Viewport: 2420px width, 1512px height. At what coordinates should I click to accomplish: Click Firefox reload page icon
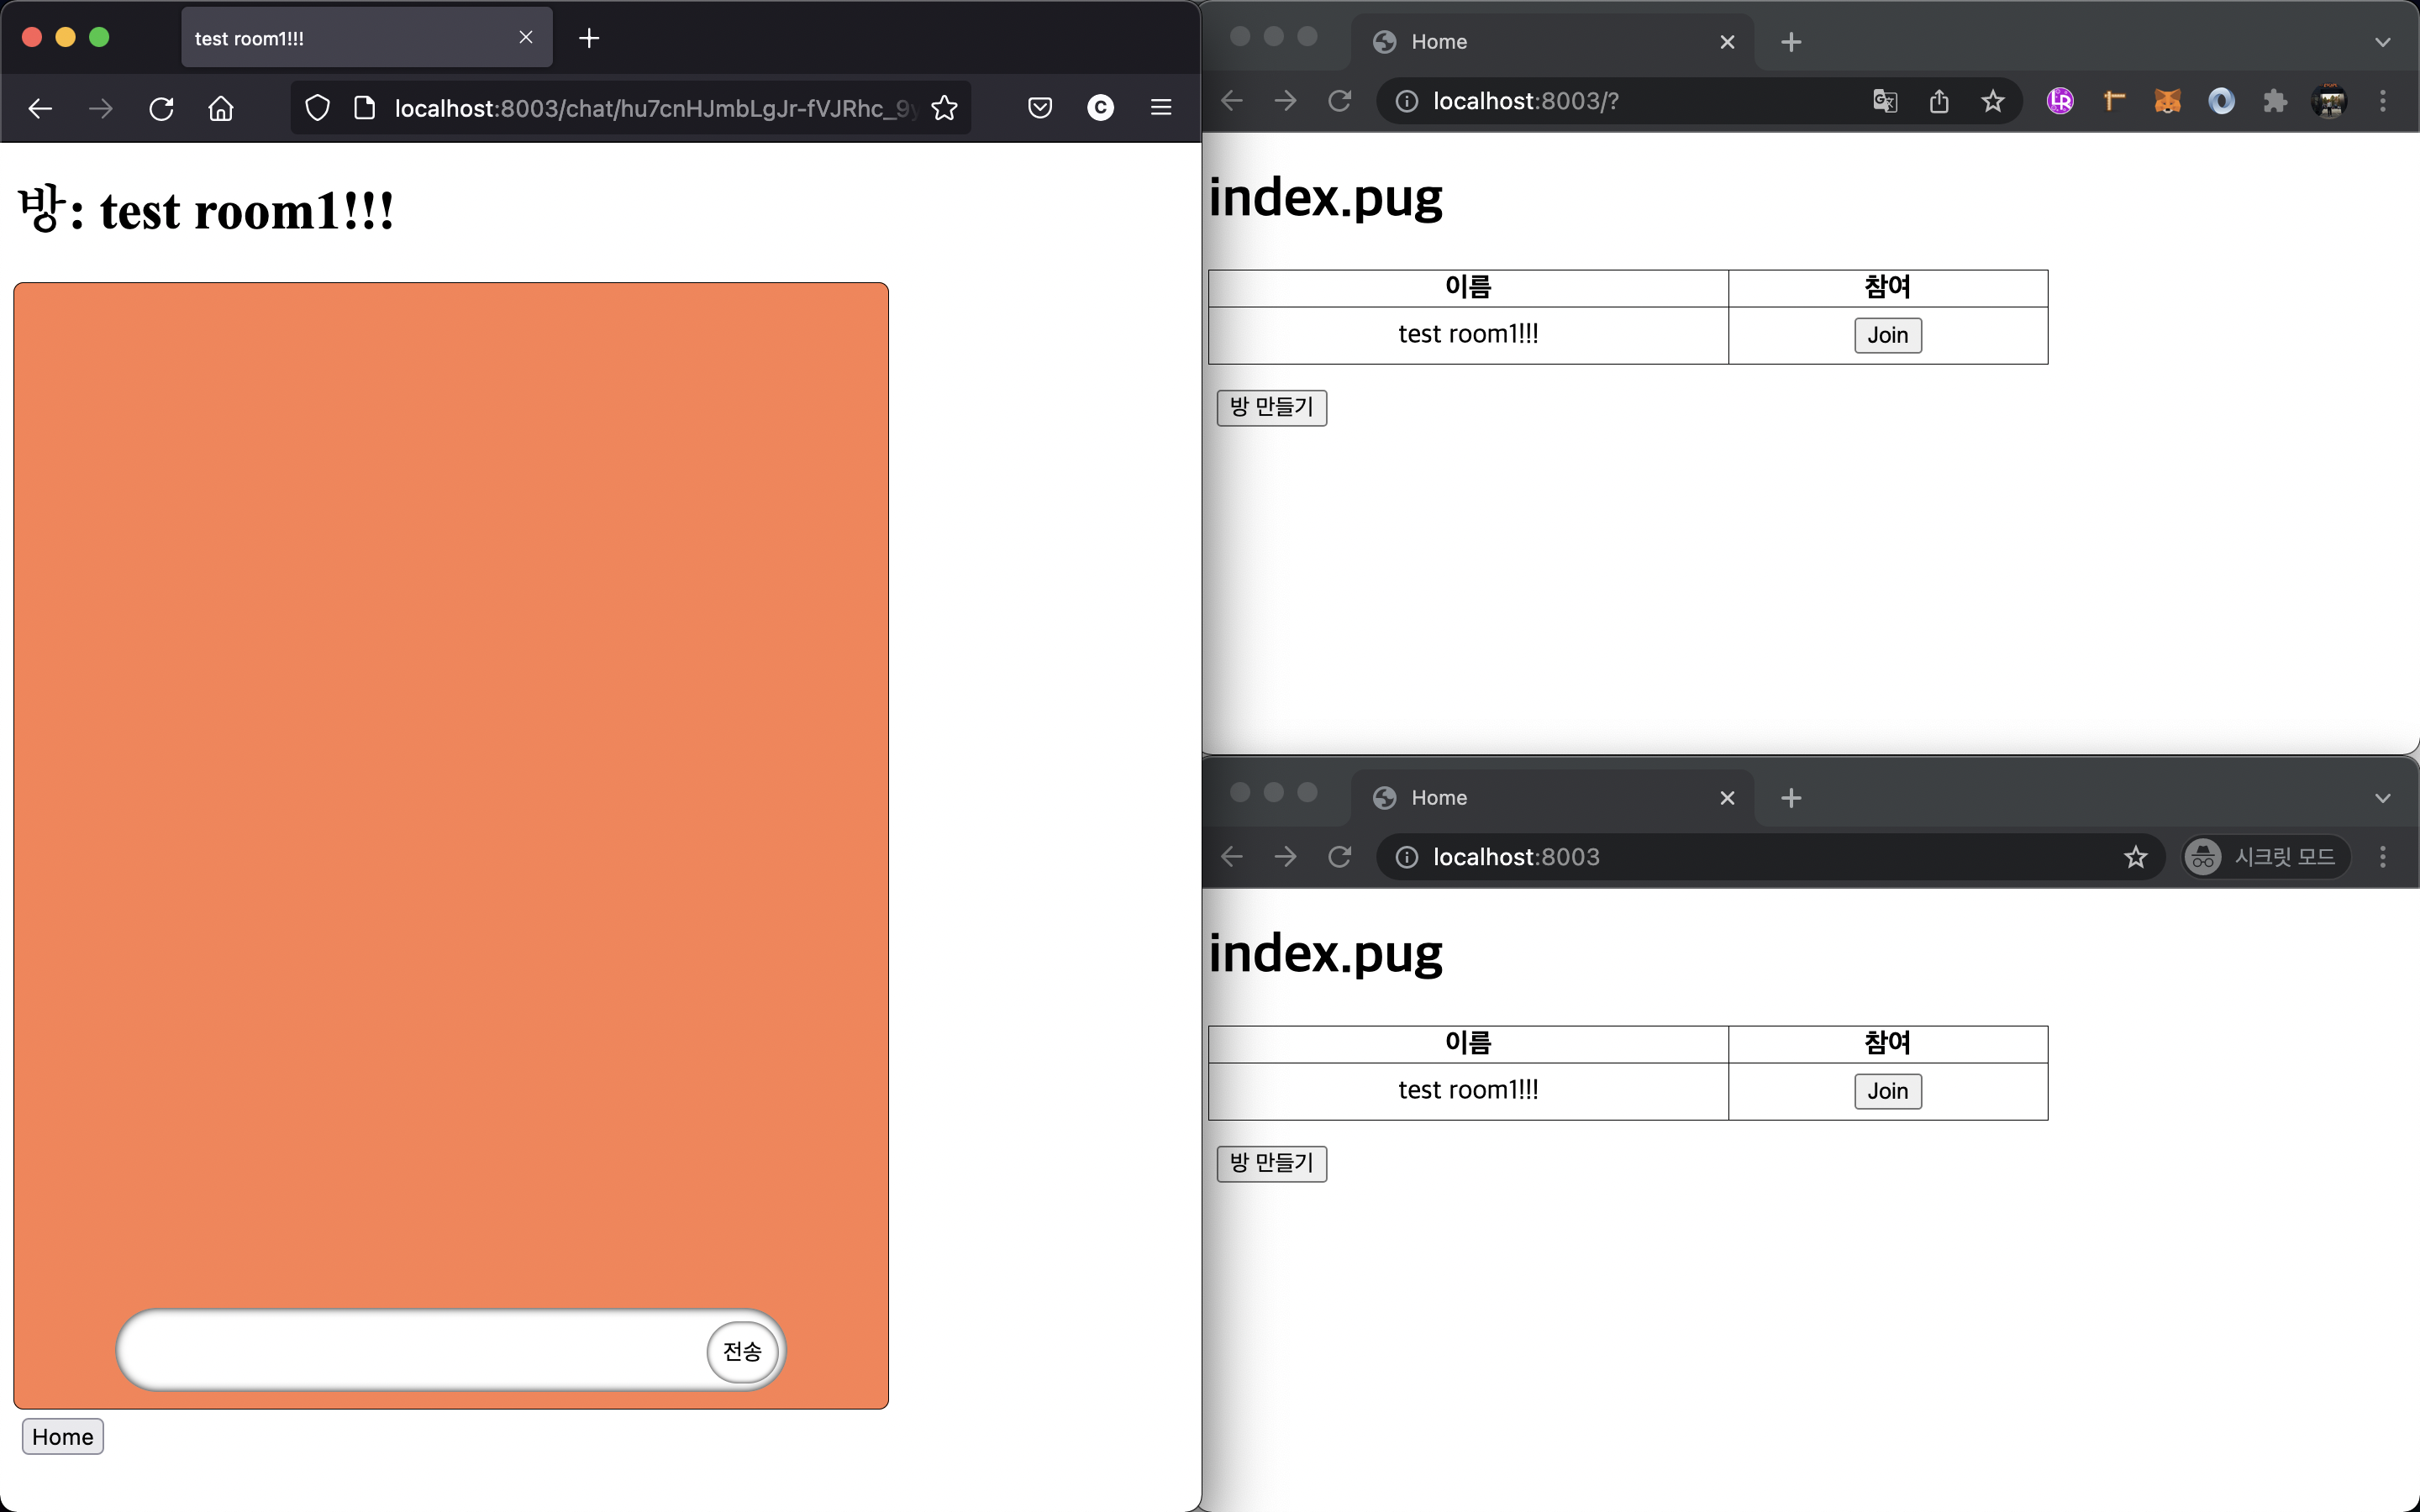pos(161,108)
